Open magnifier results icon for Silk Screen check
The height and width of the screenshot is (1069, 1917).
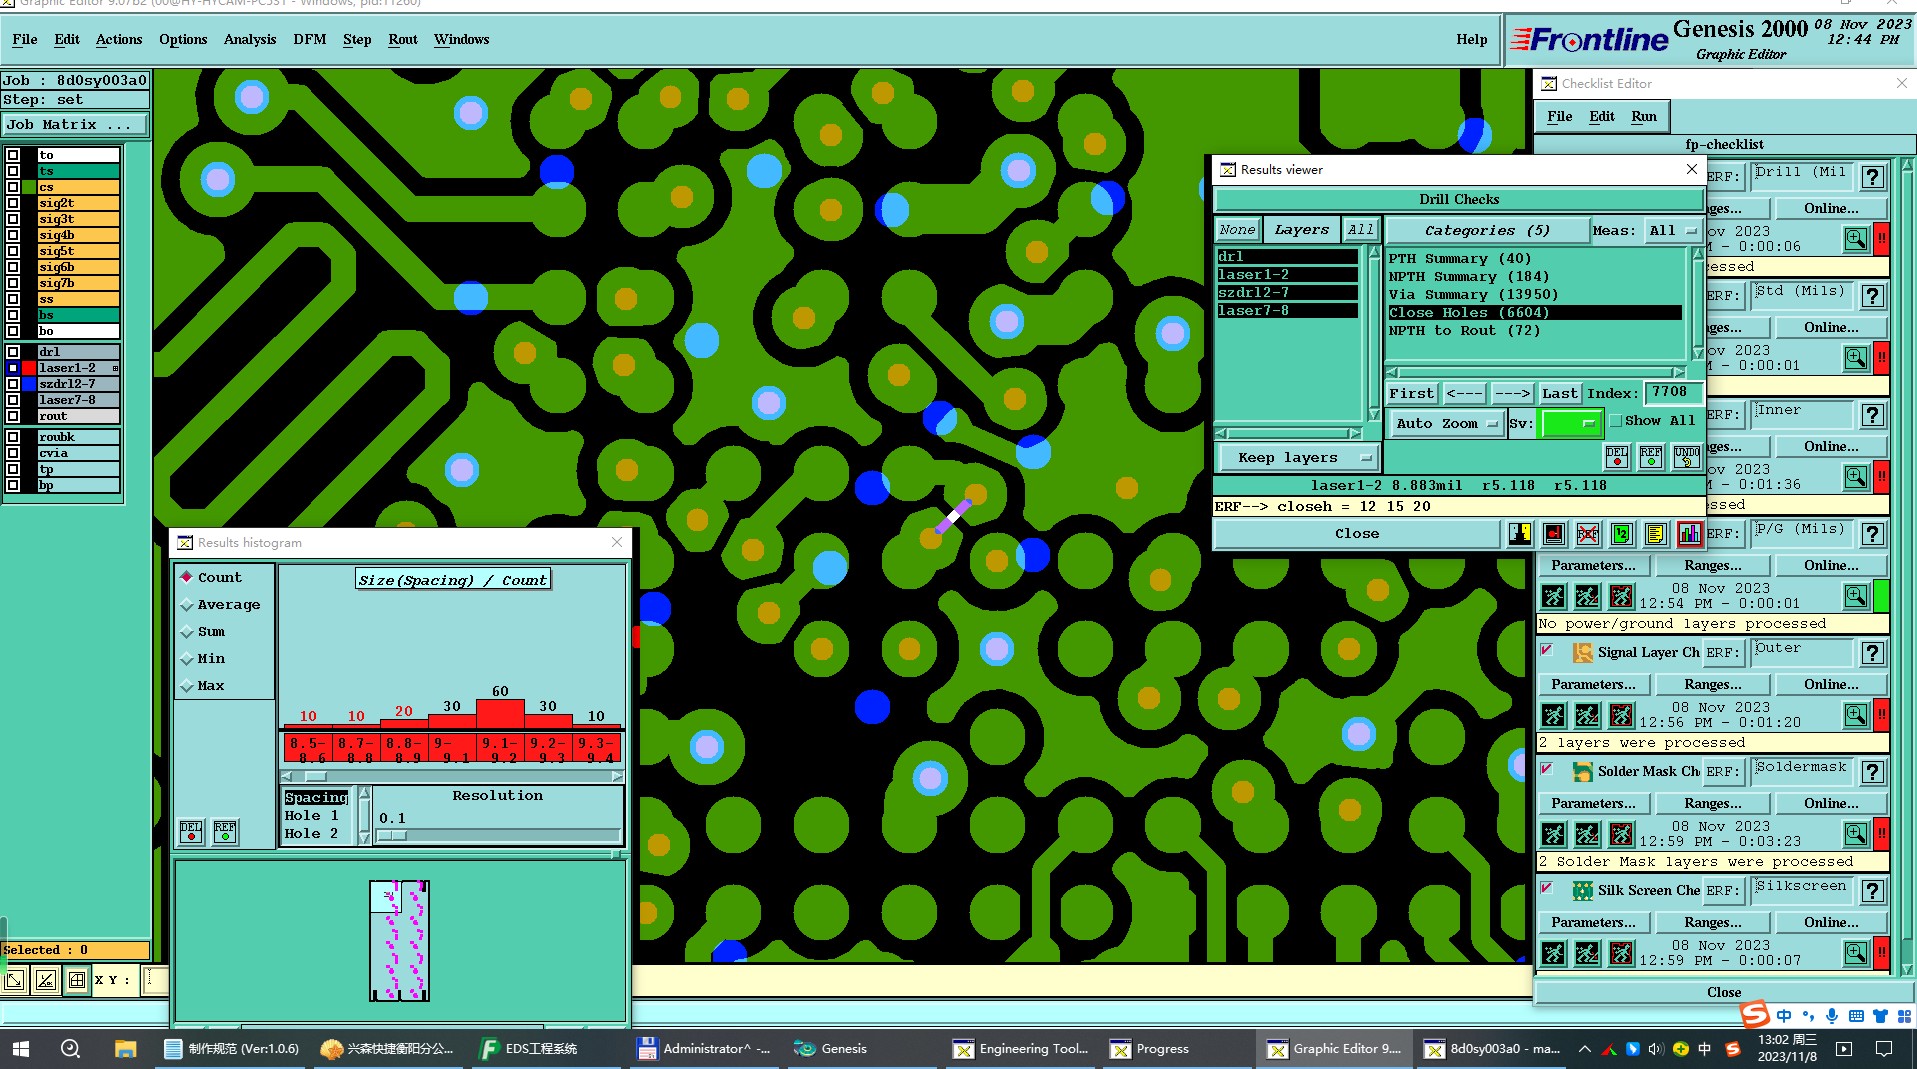[1856, 953]
